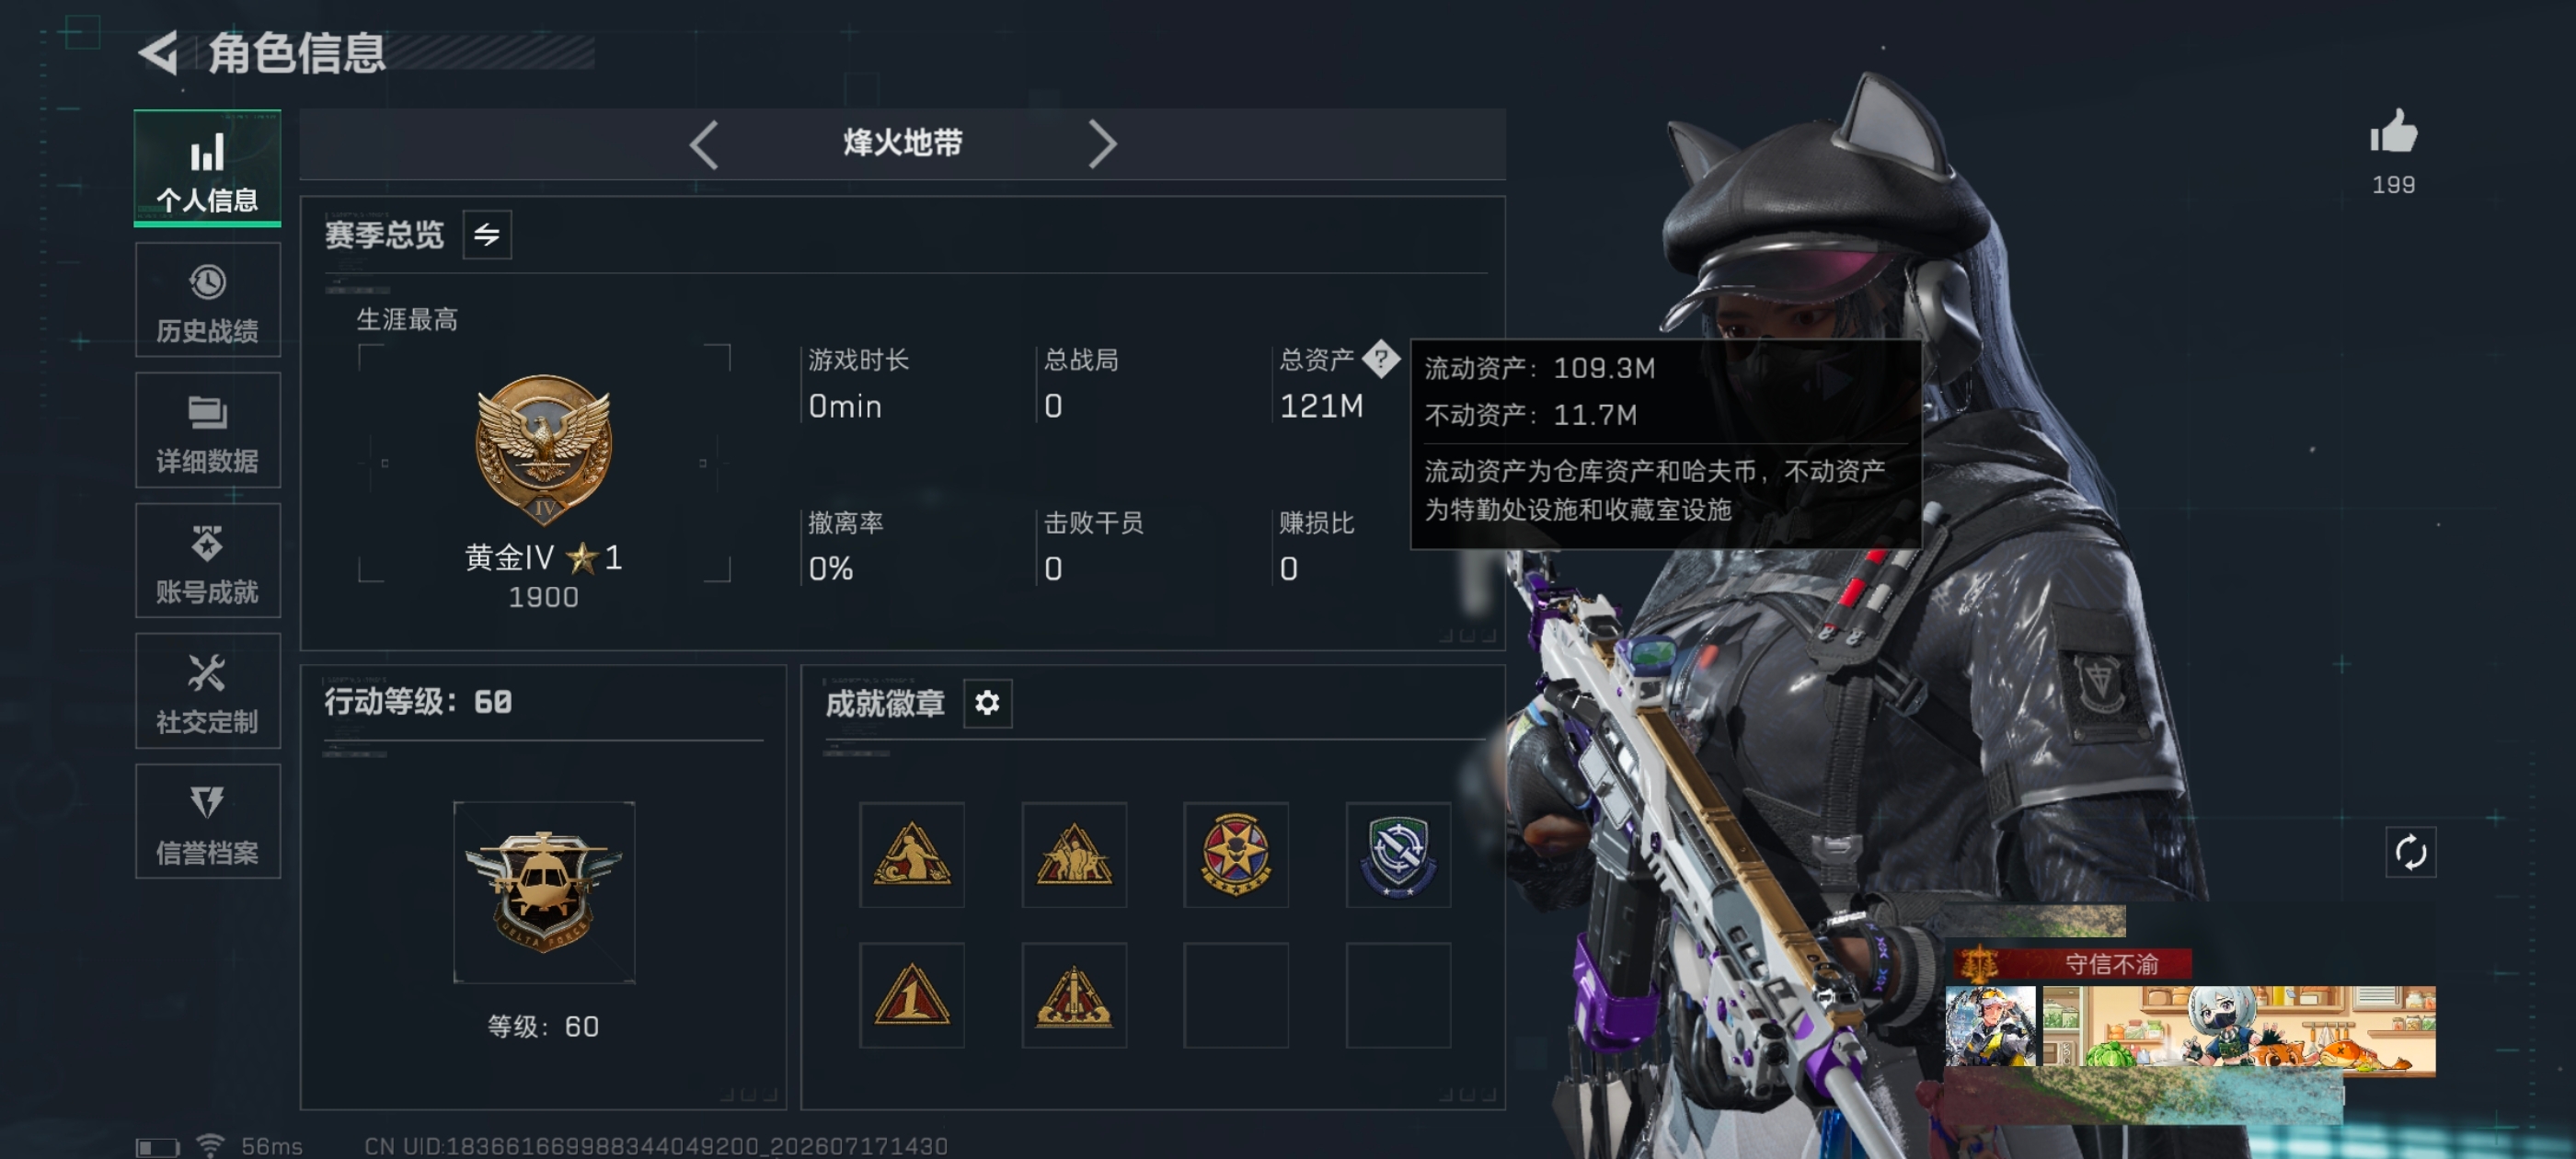Image resolution: width=2576 pixels, height=1159 pixels.
Task: Open achievement badge settings gear
Action: click(987, 703)
